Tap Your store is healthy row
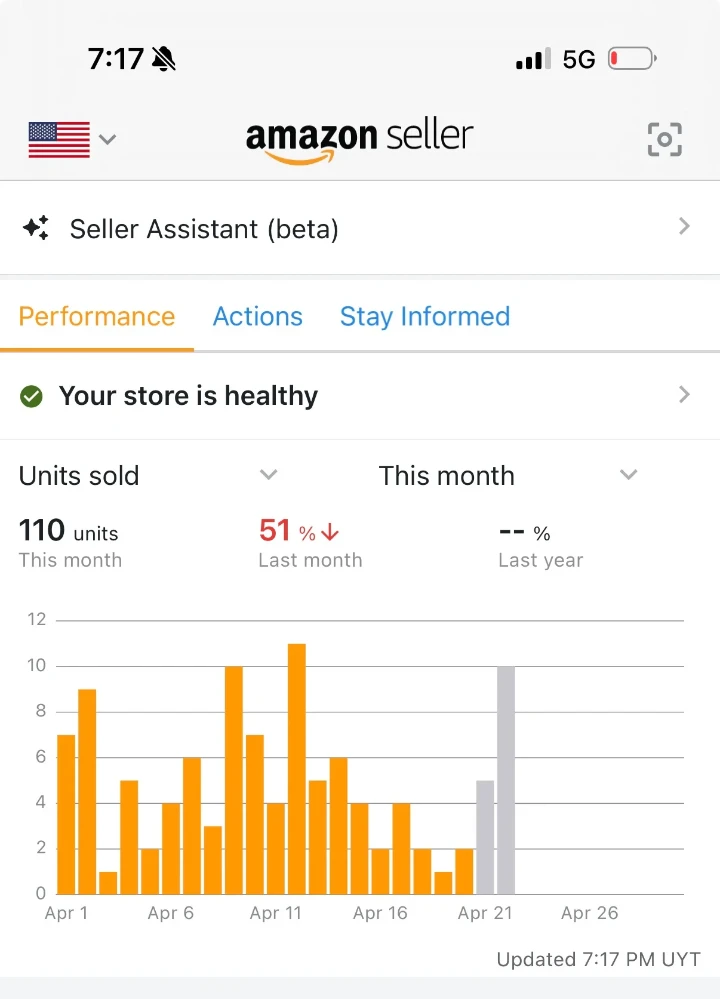Screen dimensions: 720x999 360,396
